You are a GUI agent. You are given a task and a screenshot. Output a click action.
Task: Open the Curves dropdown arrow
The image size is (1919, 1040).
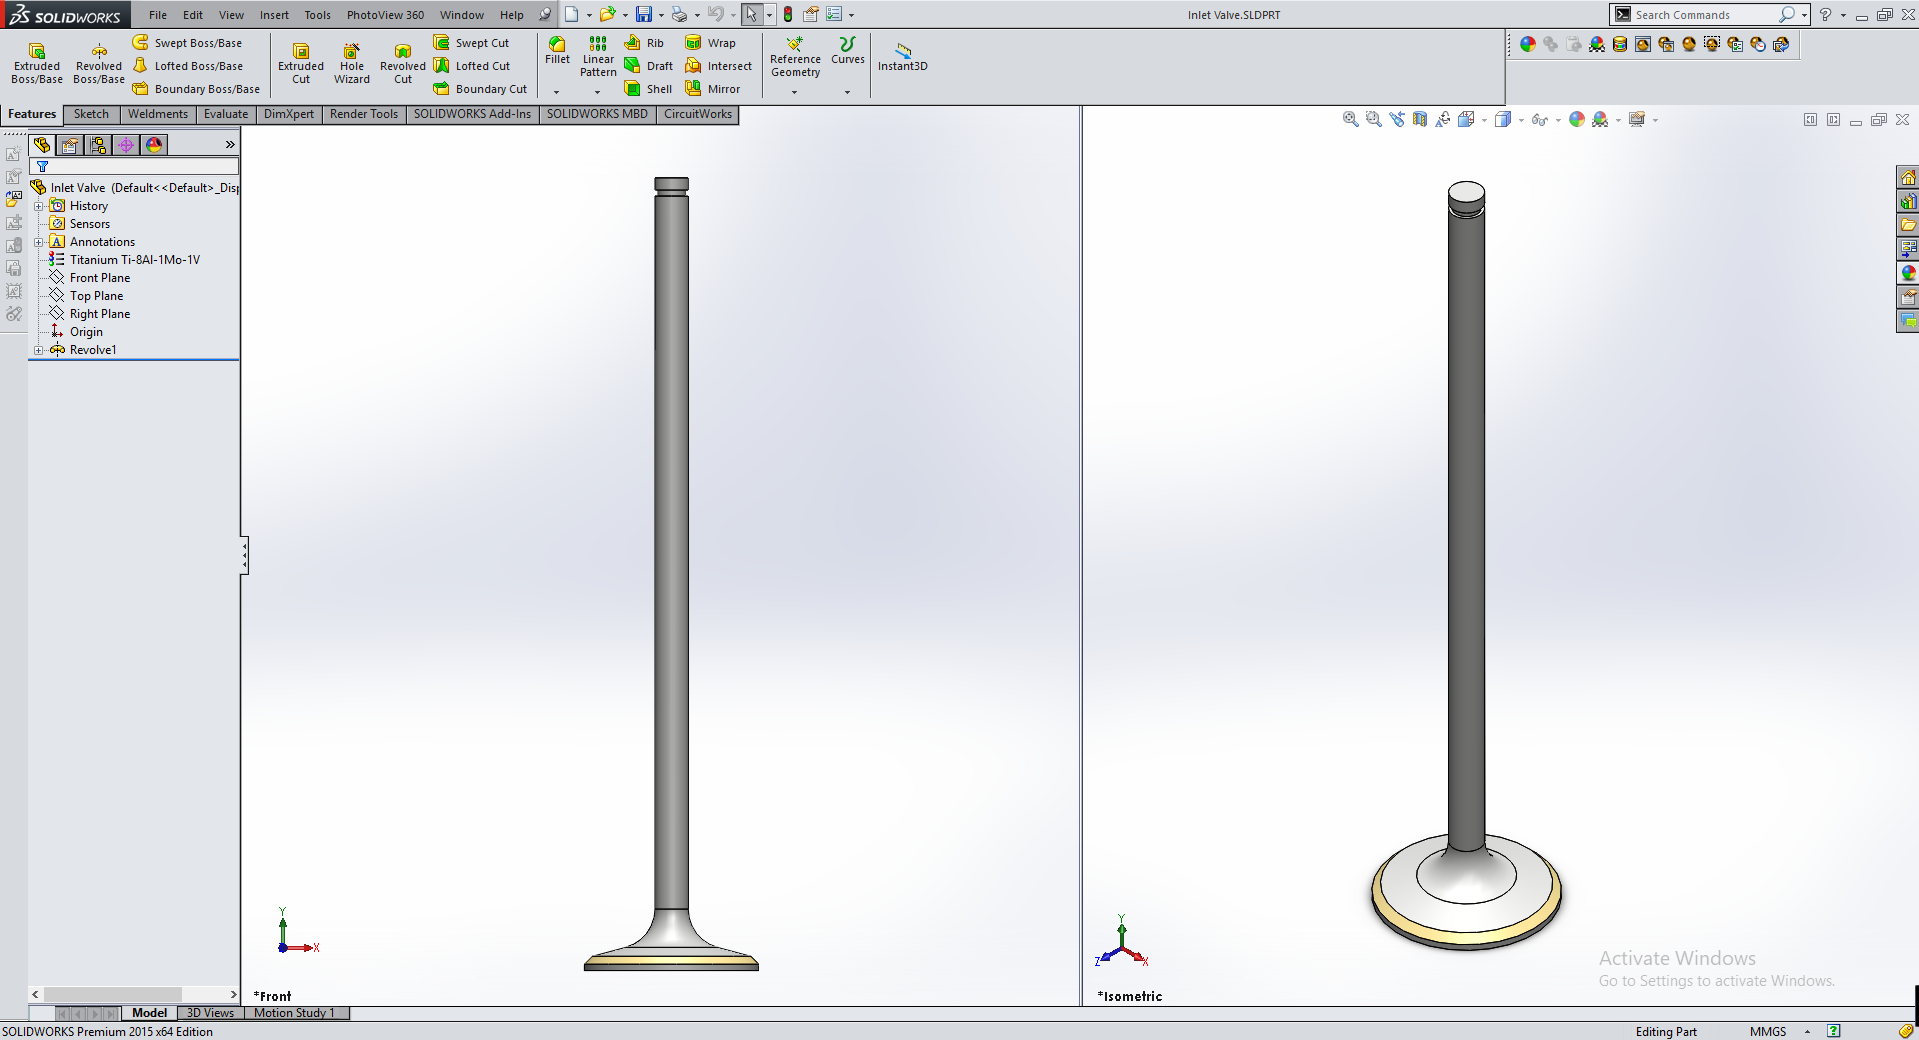pos(847,92)
